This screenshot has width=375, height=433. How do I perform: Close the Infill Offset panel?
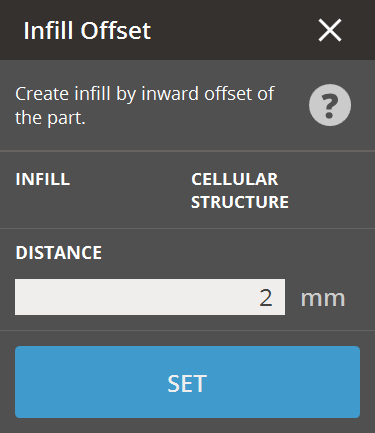[330, 30]
